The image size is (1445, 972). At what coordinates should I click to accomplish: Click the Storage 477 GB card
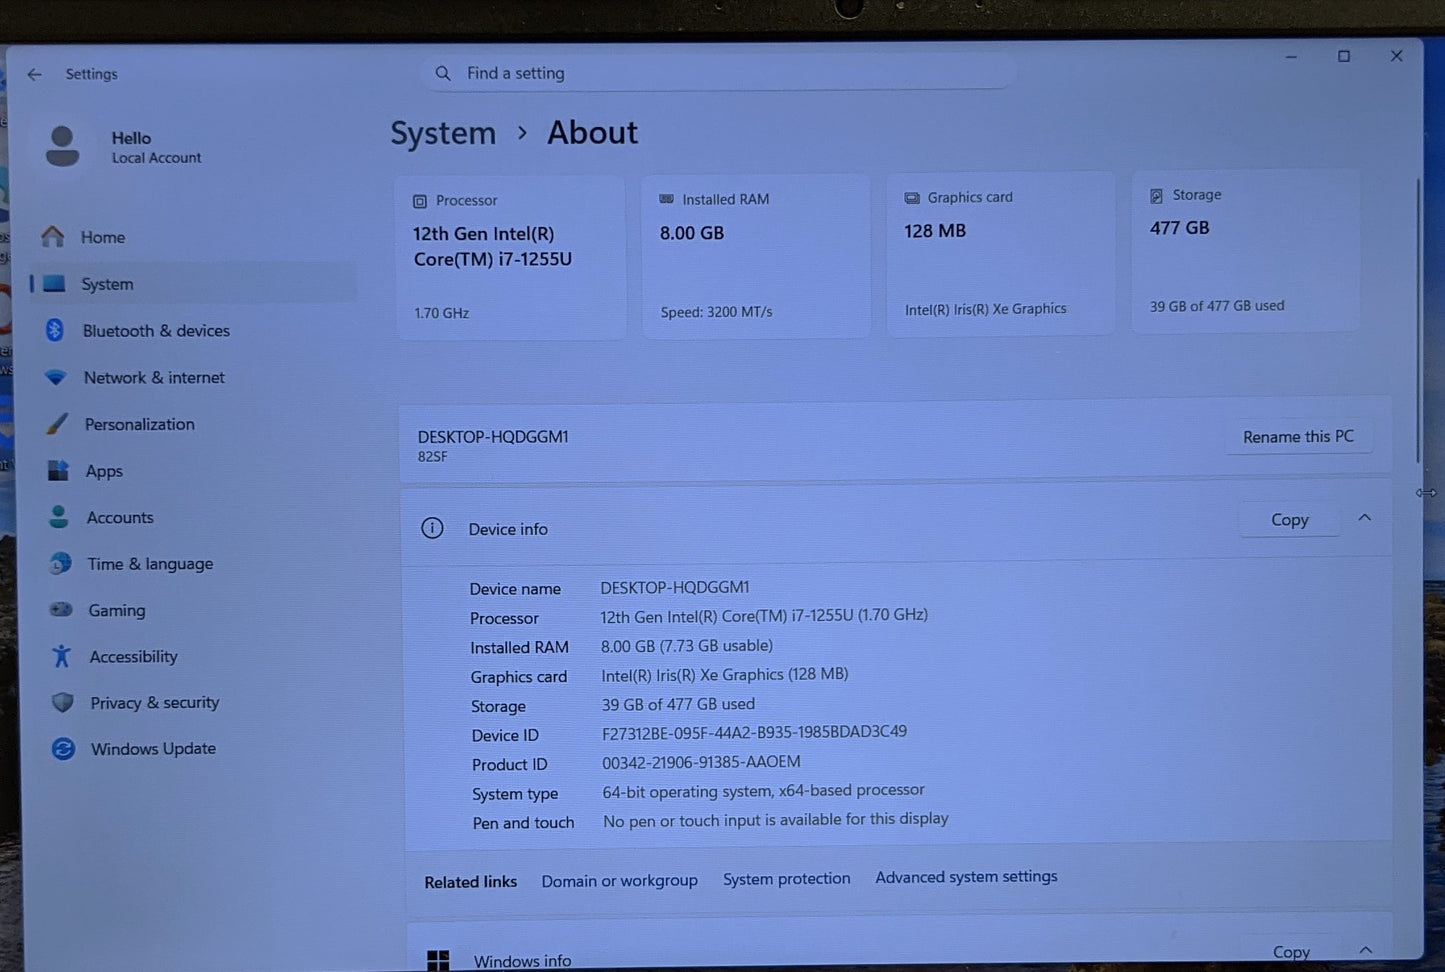pyautogui.click(x=1245, y=250)
